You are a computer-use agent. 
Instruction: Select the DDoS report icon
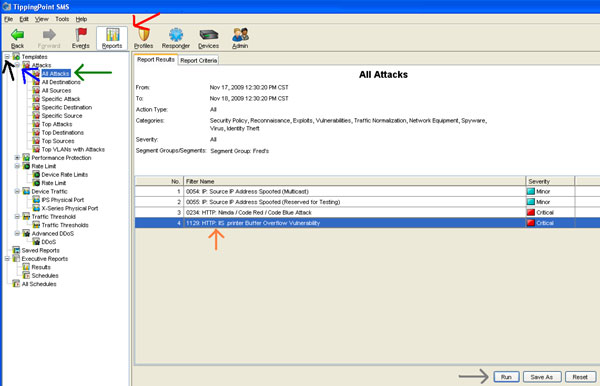pos(36,242)
